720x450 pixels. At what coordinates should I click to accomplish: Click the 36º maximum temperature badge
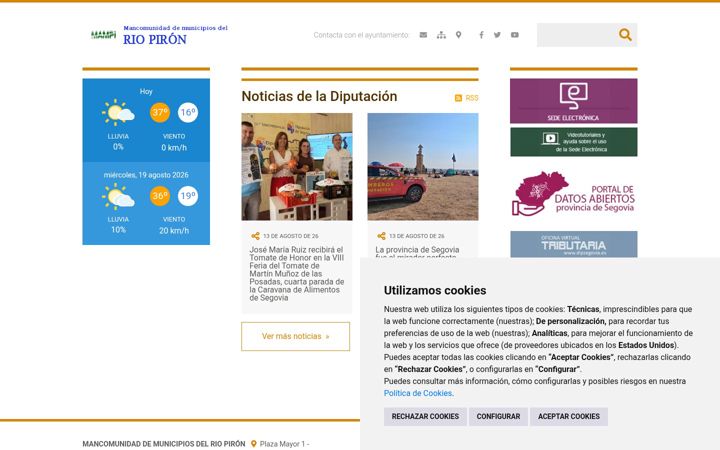160,196
